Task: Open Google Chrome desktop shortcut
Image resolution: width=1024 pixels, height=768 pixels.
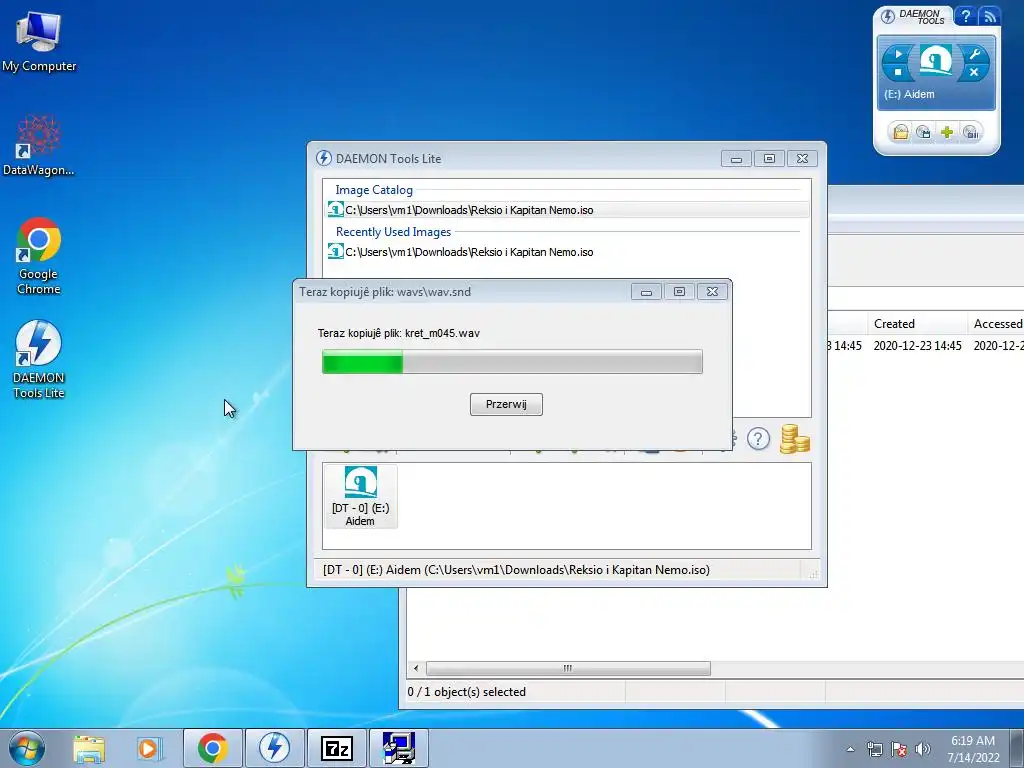Action: coord(39,256)
